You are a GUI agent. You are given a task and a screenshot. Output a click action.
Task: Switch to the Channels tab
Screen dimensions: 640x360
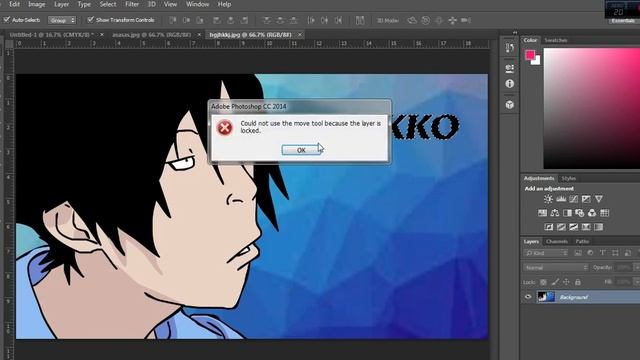coord(557,242)
